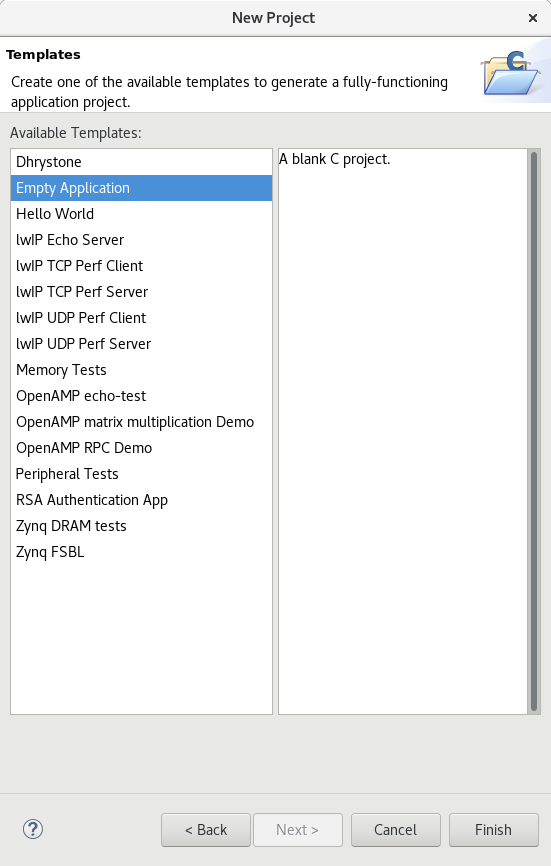Pick the OpenAMP echo-test template
Image resolution: width=551 pixels, height=866 pixels.
(x=141, y=395)
